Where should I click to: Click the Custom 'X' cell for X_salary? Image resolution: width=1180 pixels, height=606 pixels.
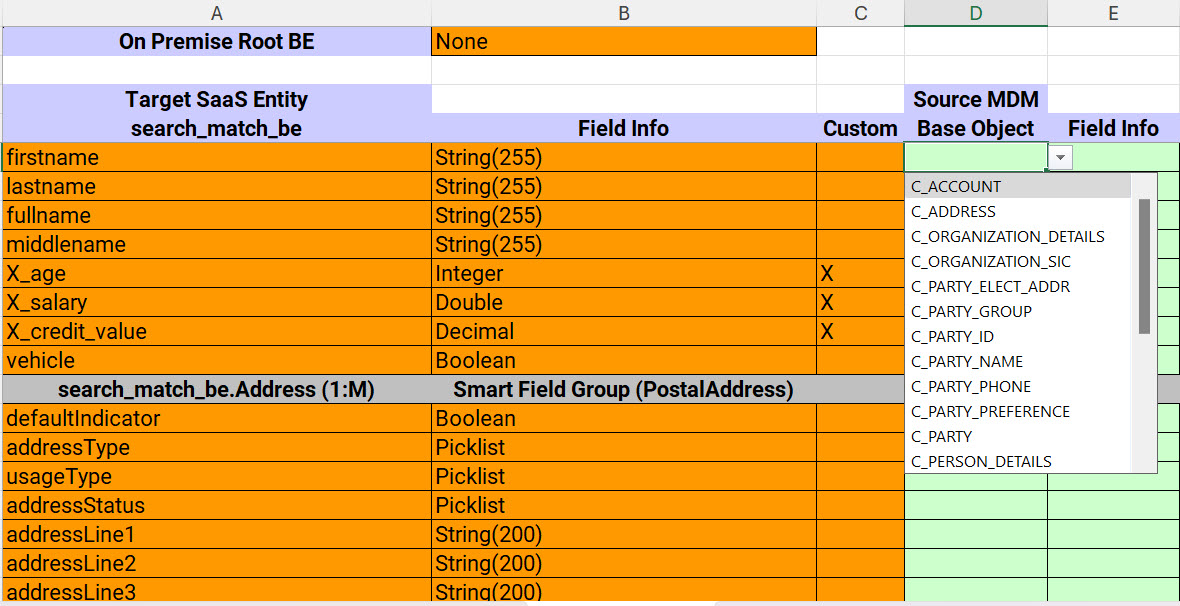coord(861,303)
